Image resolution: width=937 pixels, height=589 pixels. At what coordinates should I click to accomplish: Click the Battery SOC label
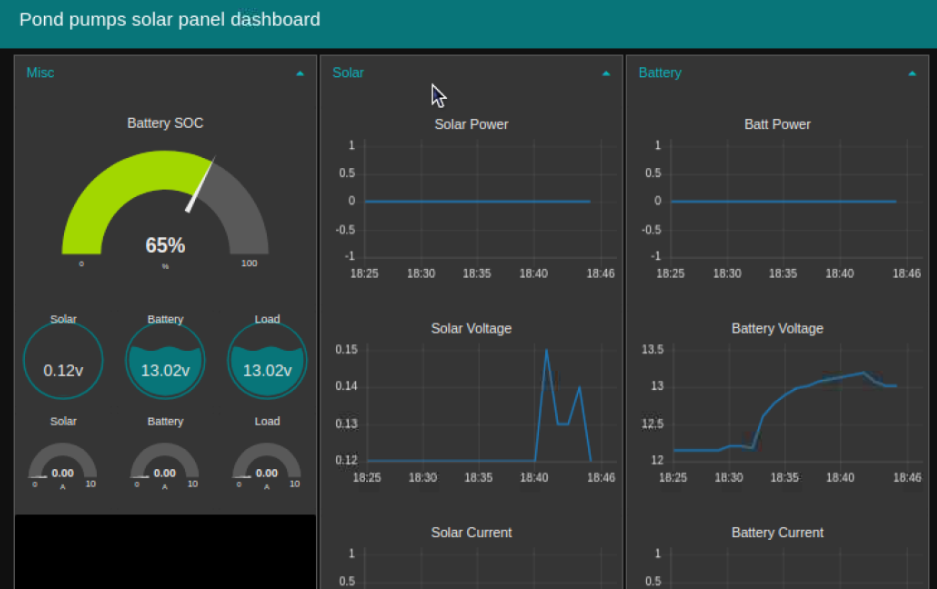165,123
